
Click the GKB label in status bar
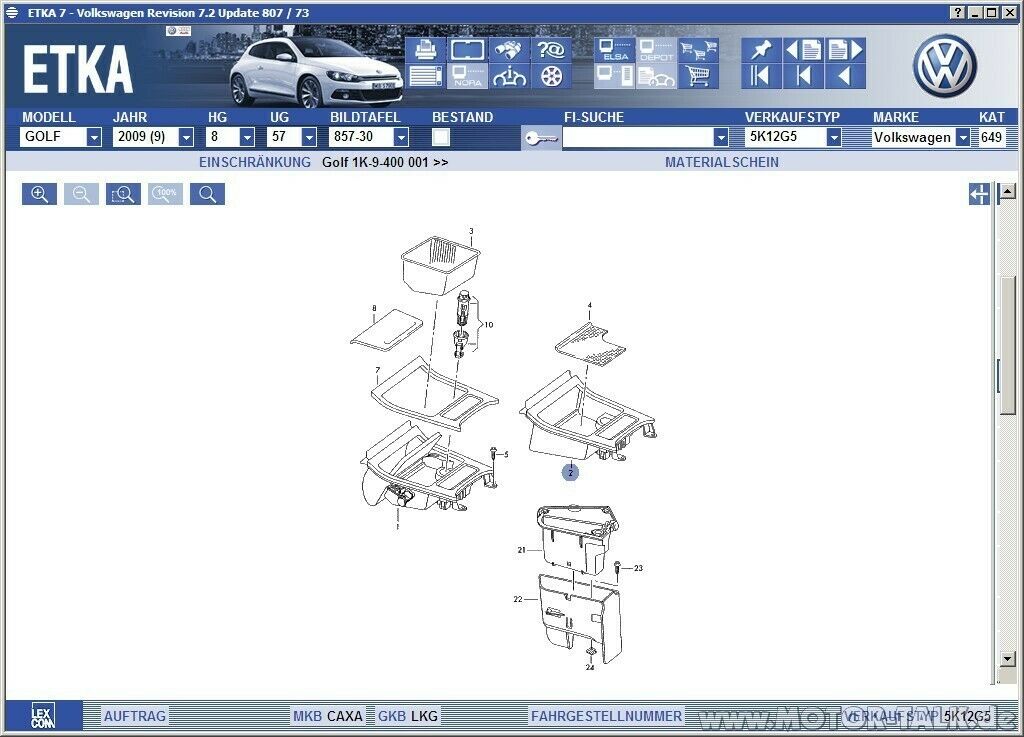pos(392,716)
